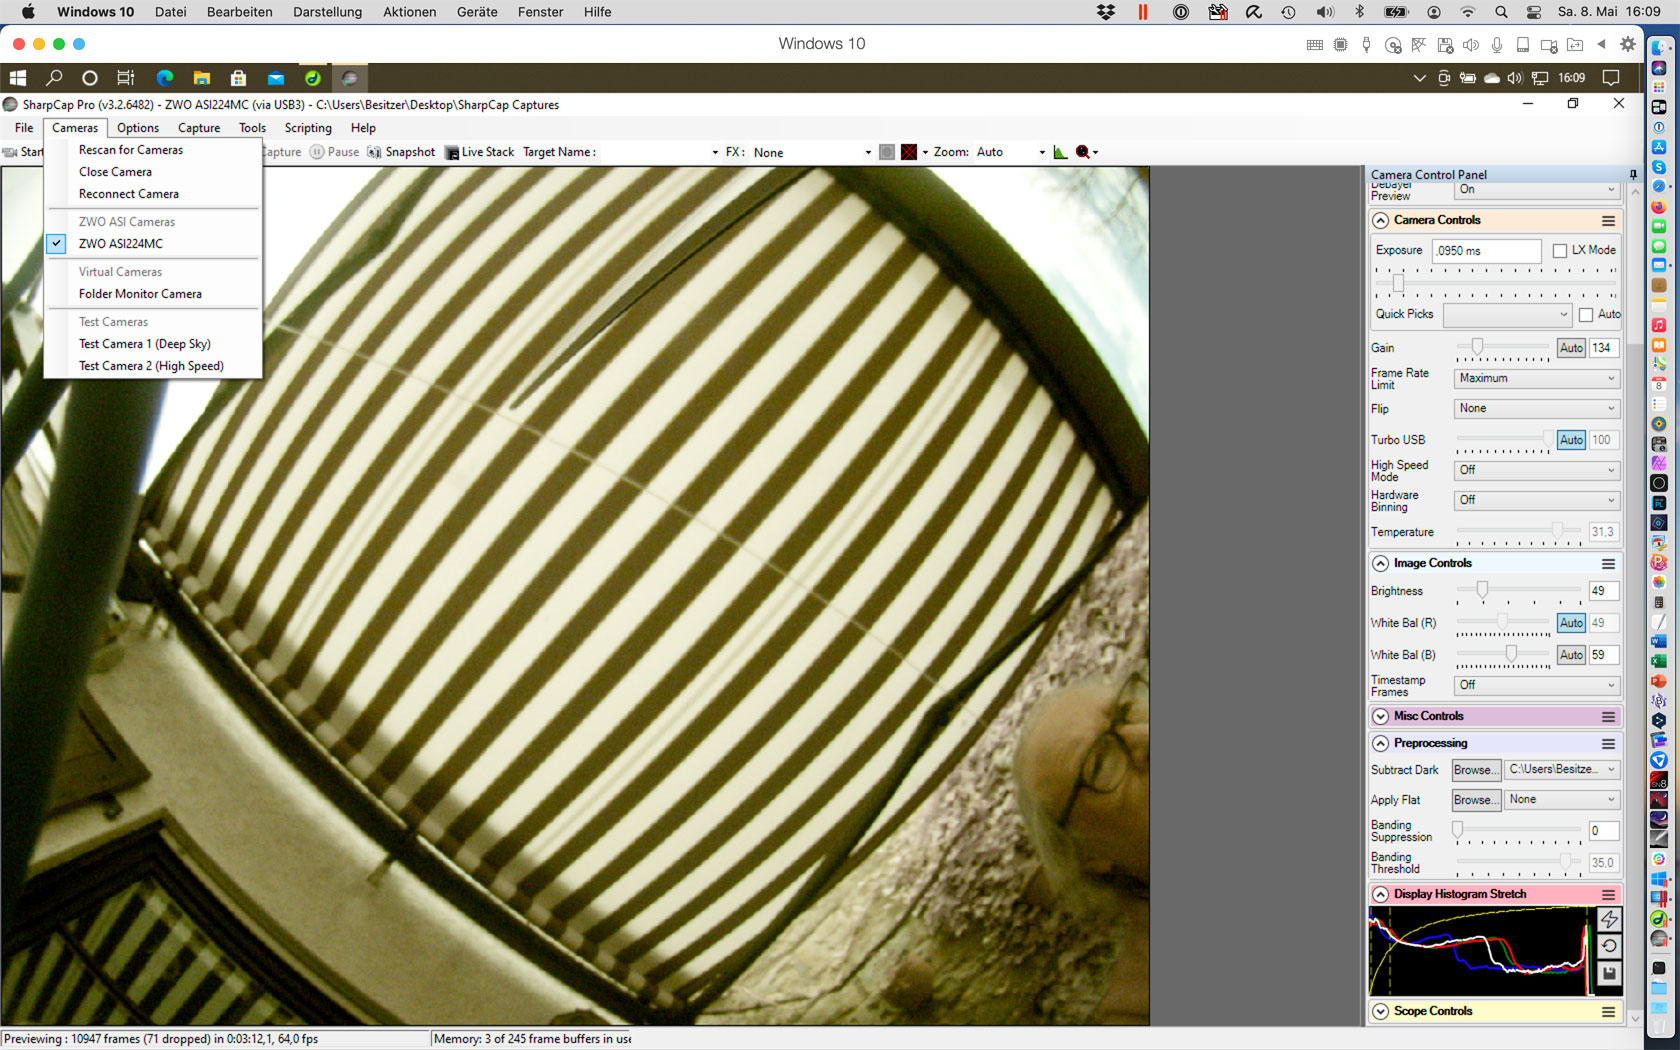Toggle Auto button for Gain
Image resolution: width=1680 pixels, height=1050 pixels.
pos(1571,348)
